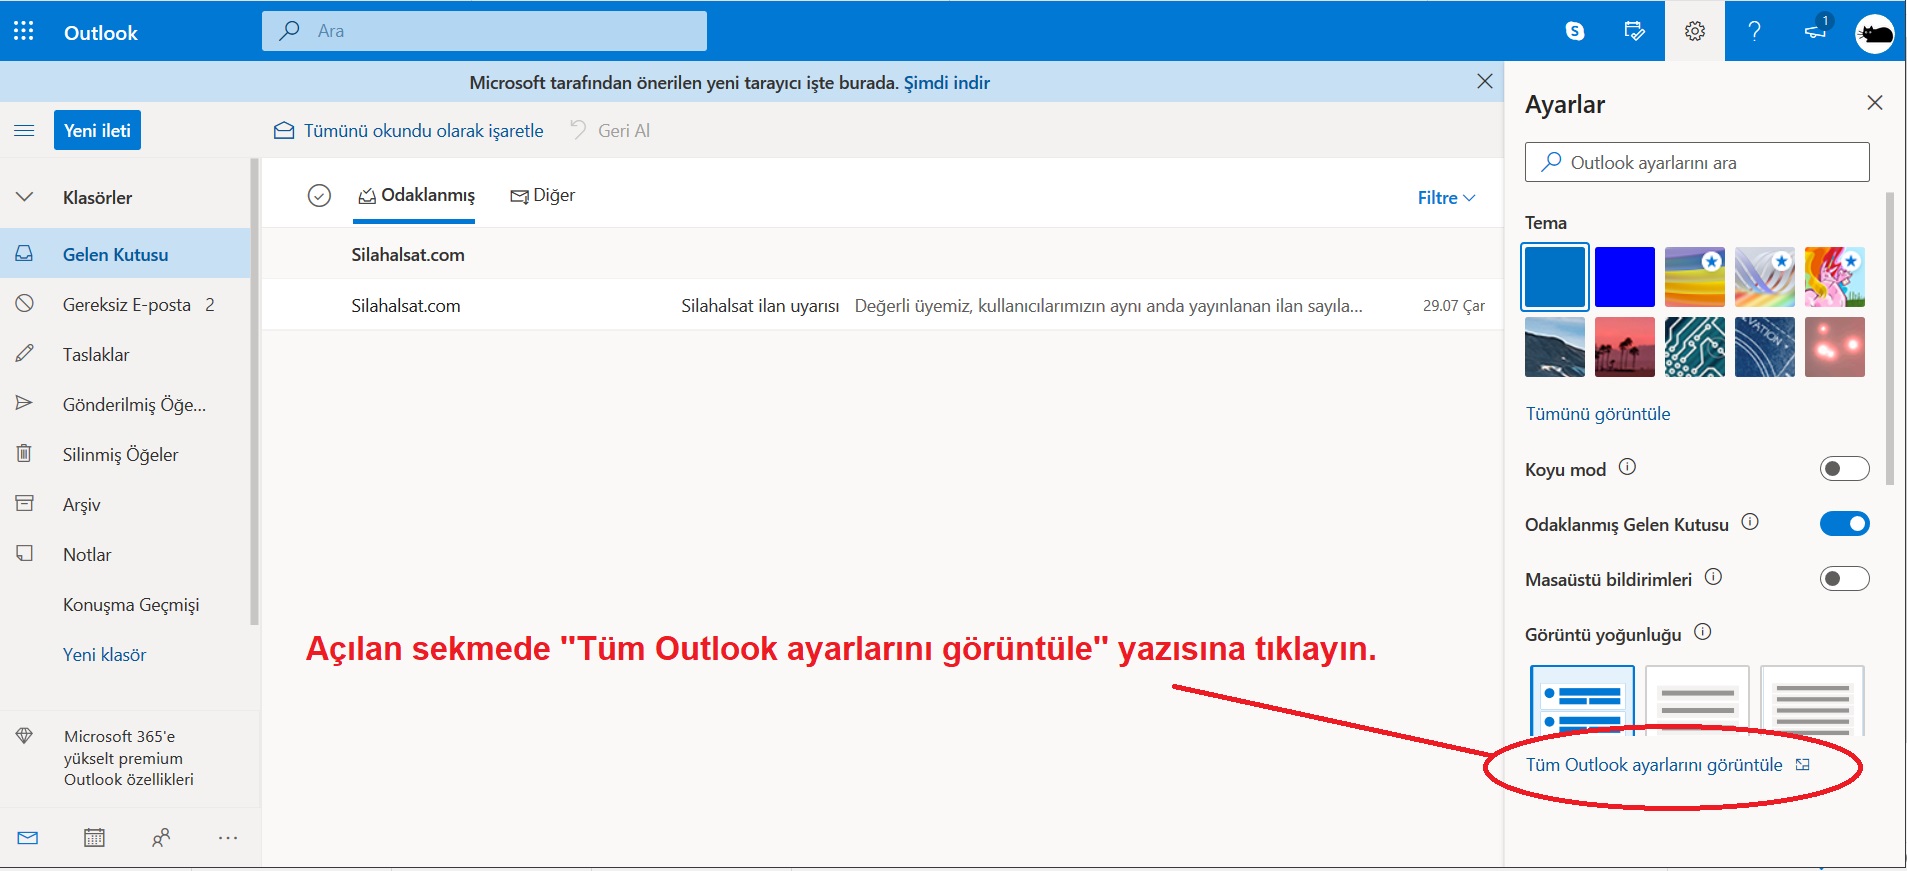Collapse the Klasörler folder list
Image resolution: width=1907 pixels, height=871 pixels.
[x=25, y=198]
